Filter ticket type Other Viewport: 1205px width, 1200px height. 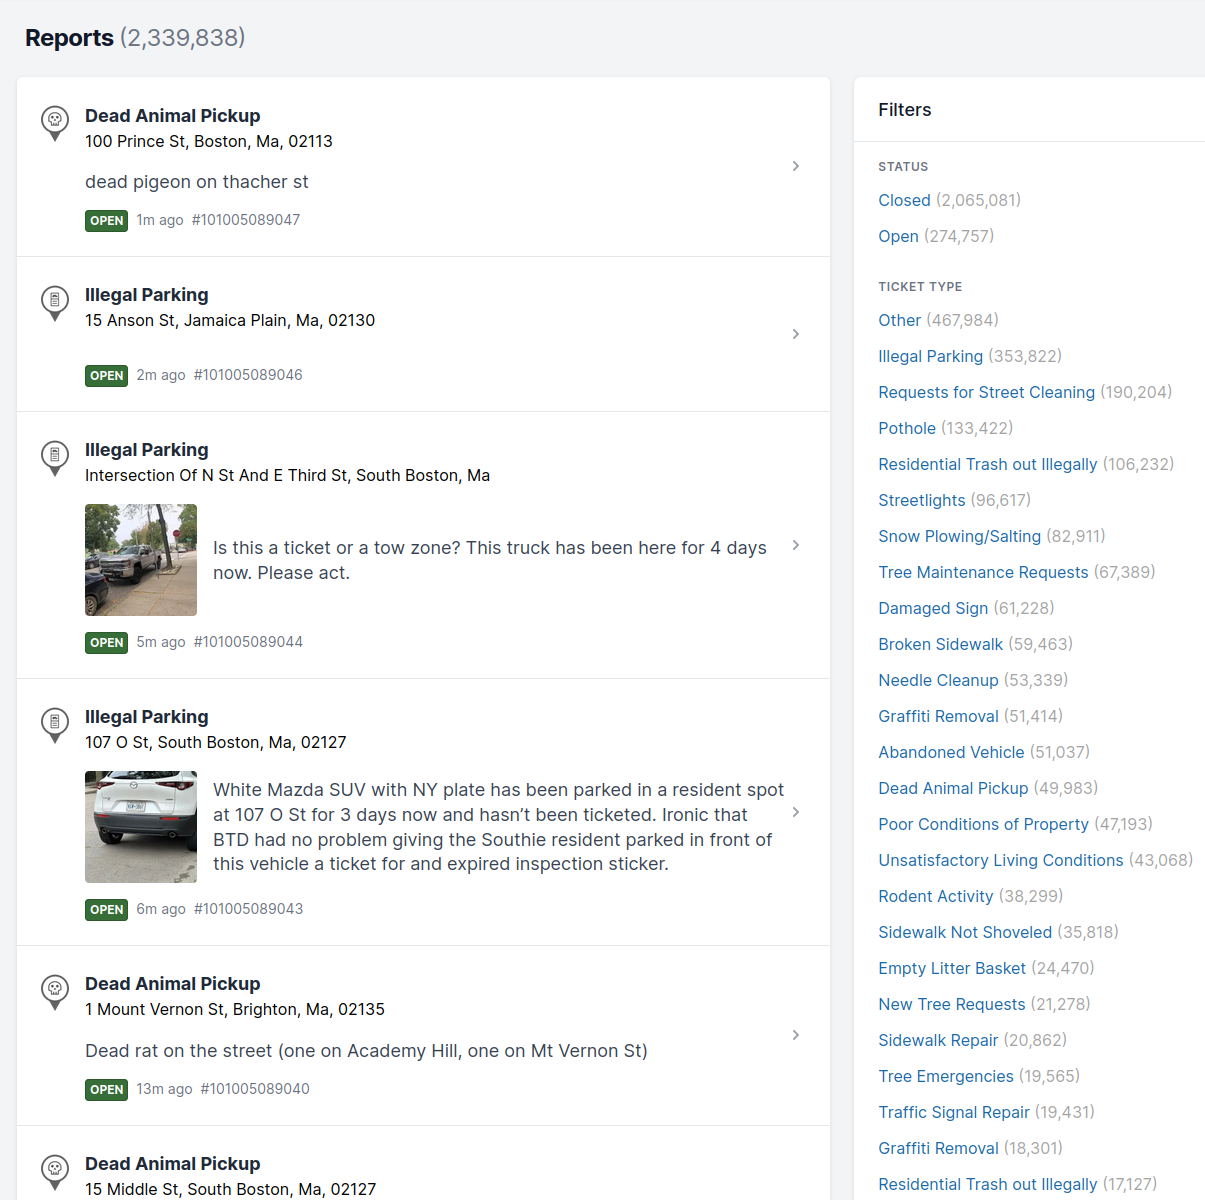click(x=899, y=320)
